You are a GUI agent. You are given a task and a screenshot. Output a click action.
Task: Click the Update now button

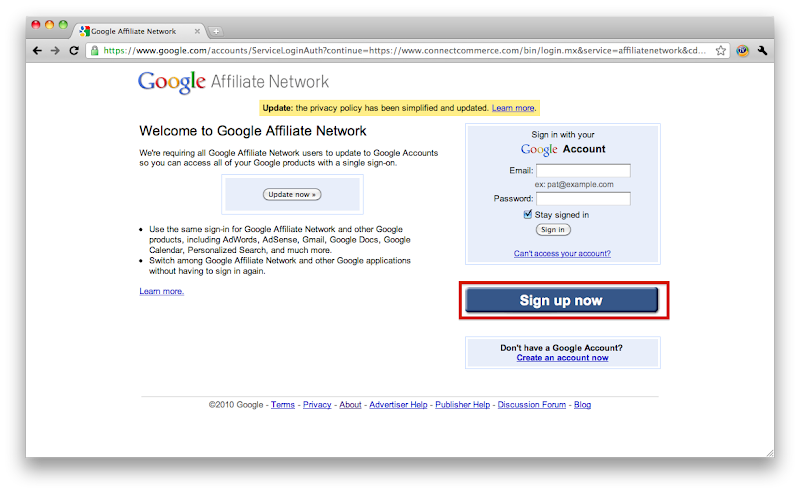[292, 194]
